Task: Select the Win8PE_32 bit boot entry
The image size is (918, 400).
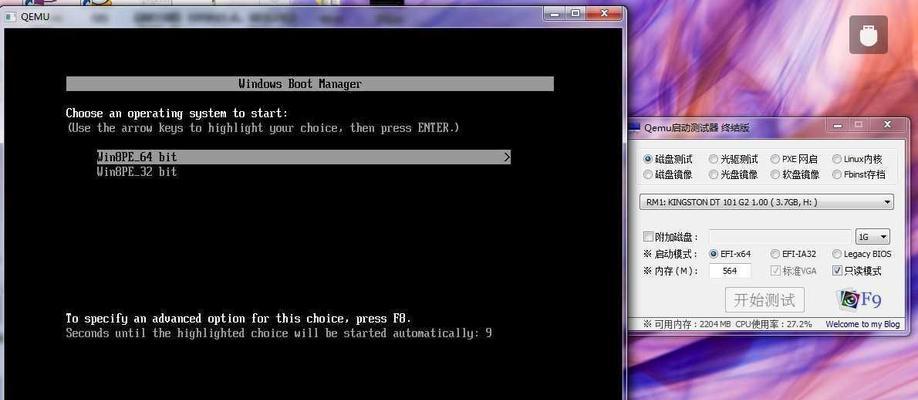Action: [x=136, y=172]
